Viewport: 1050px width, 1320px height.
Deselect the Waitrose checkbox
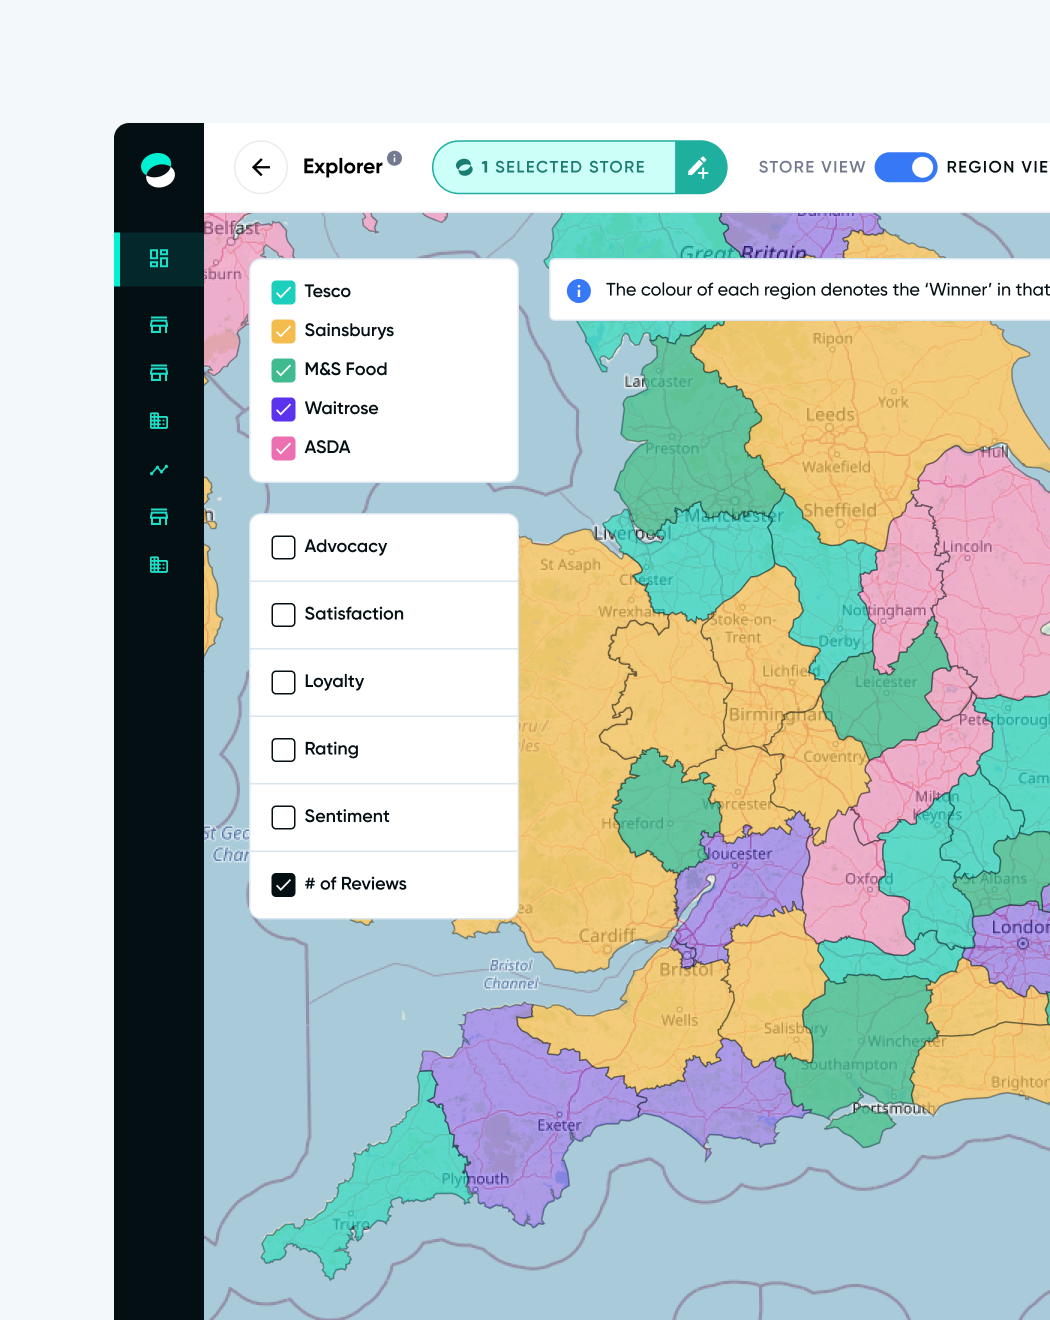point(284,409)
